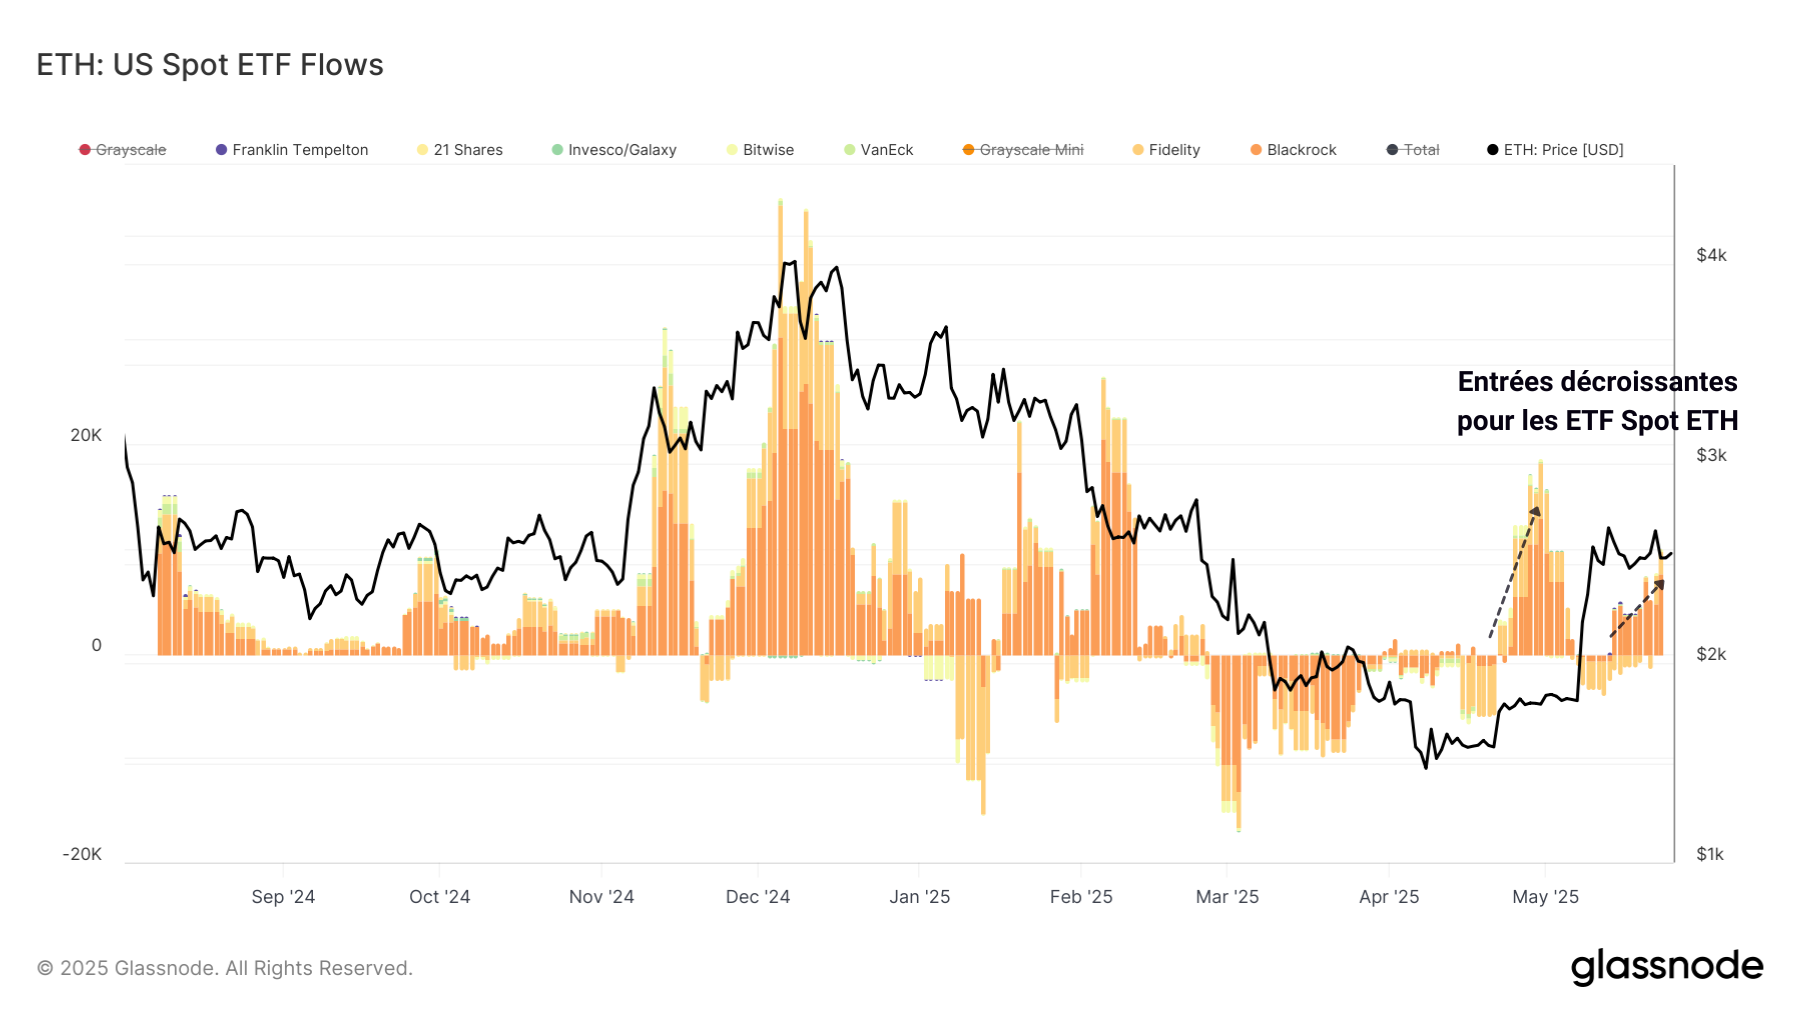Click the purple Franklin Tempelton legend dot

pyautogui.click(x=222, y=150)
